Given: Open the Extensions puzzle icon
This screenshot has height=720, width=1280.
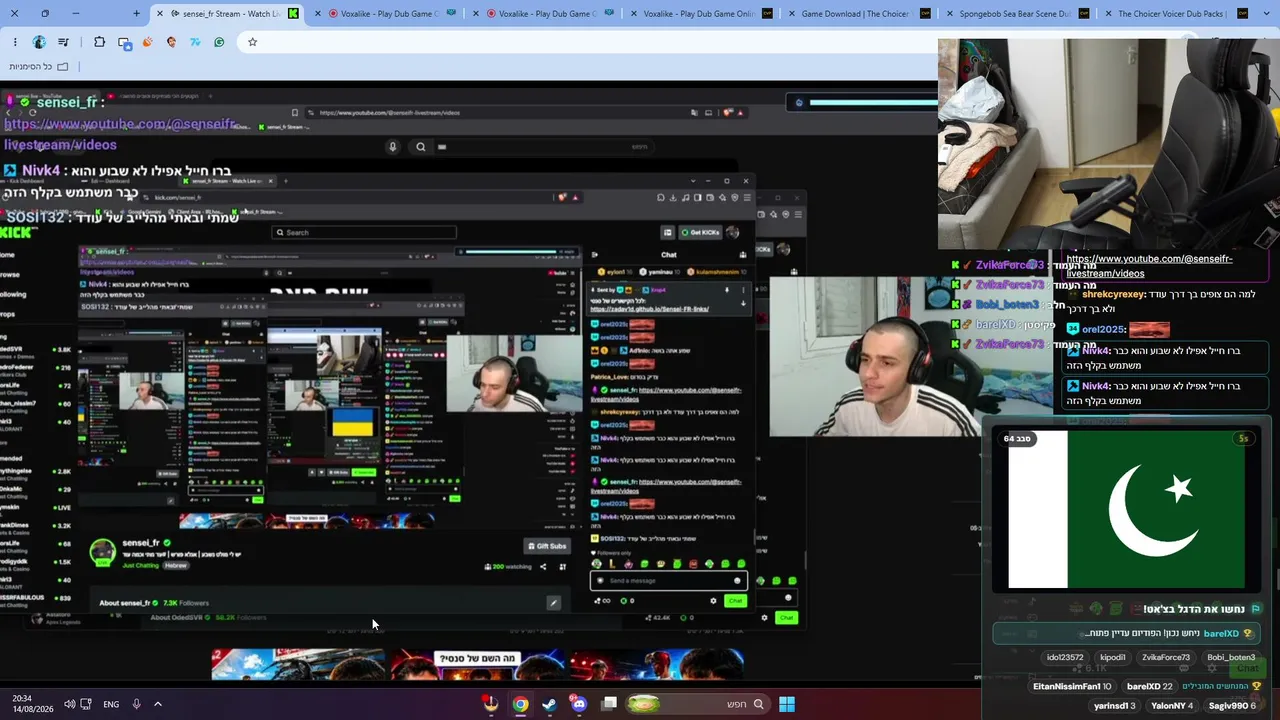Looking at the screenshot, I should click(x=99, y=42).
